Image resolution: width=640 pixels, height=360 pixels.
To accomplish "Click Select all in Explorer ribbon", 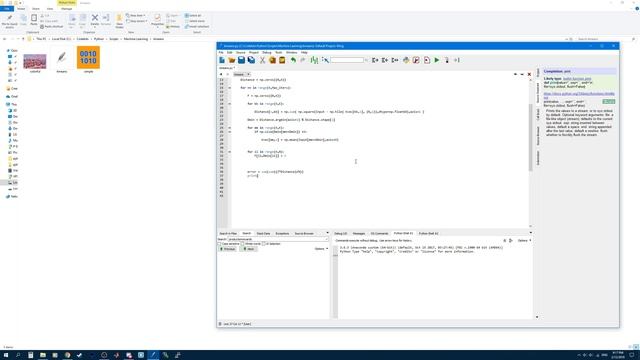I will coord(193,16).
